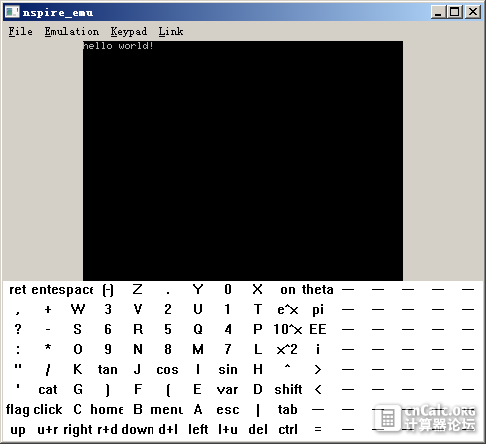Click the 'EE' keypad key
The width and height of the screenshot is (486, 444).
click(318, 329)
